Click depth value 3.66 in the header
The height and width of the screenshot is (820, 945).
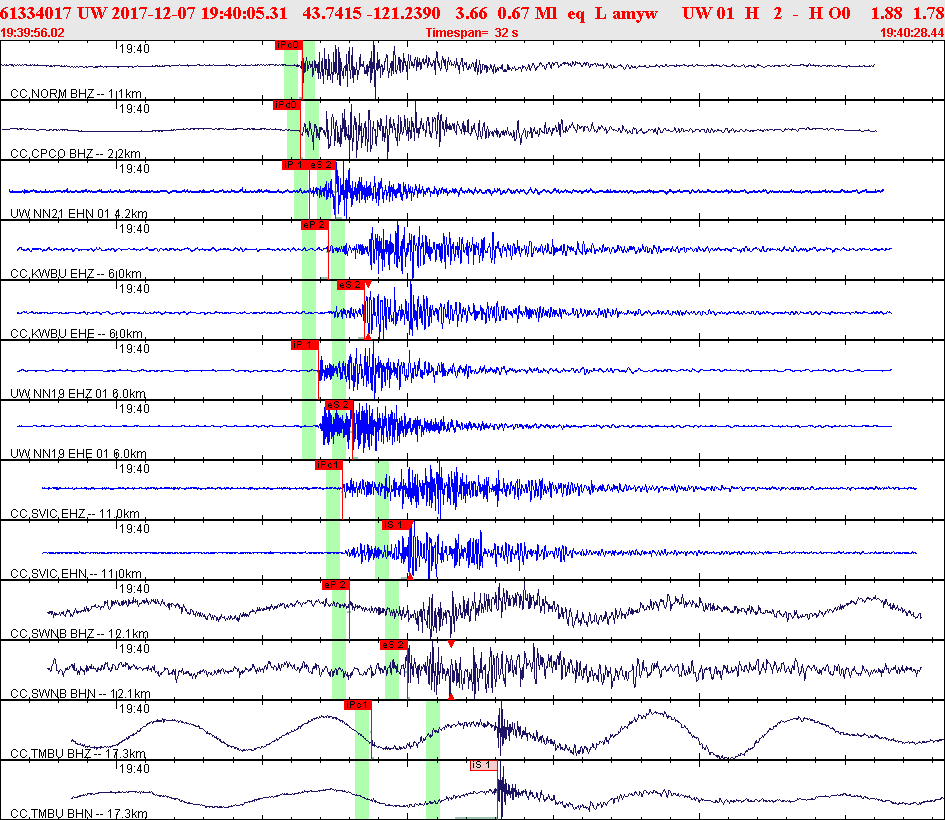point(471,13)
